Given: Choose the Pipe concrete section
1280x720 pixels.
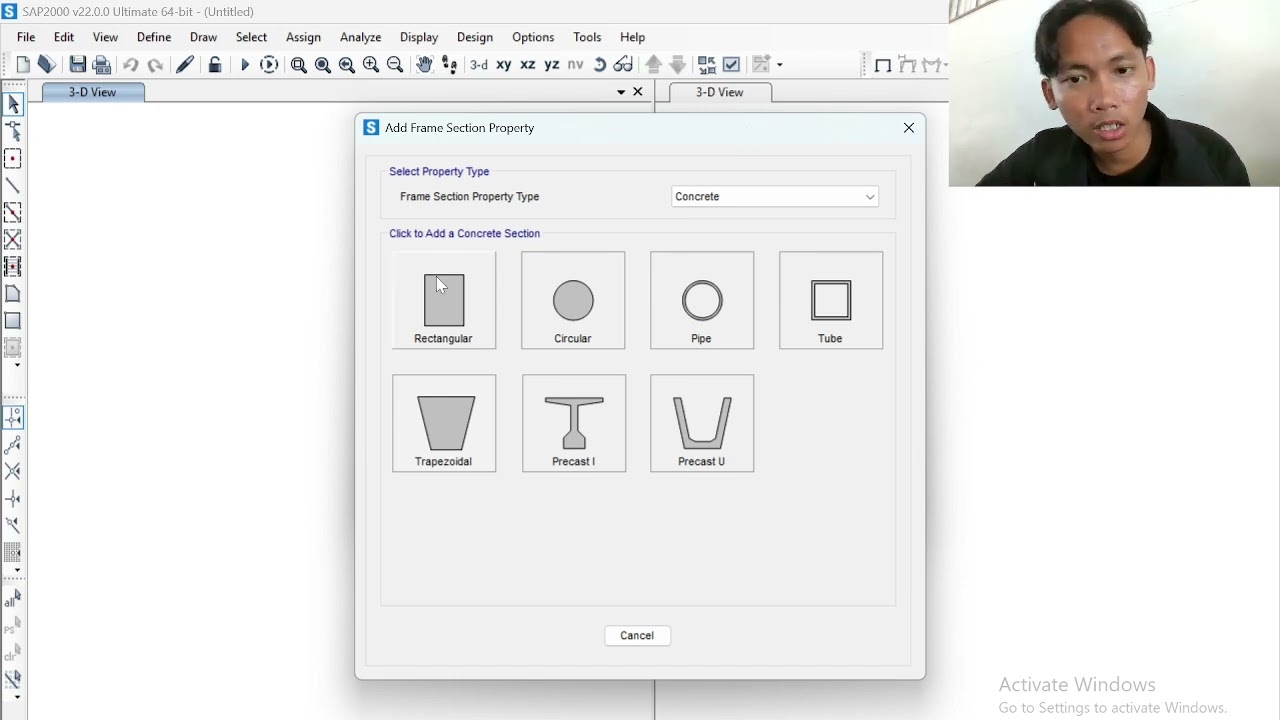Looking at the screenshot, I should coord(702,300).
